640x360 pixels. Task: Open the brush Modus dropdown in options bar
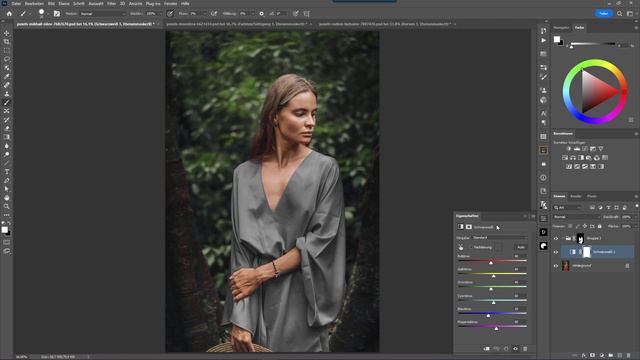click(102, 13)
